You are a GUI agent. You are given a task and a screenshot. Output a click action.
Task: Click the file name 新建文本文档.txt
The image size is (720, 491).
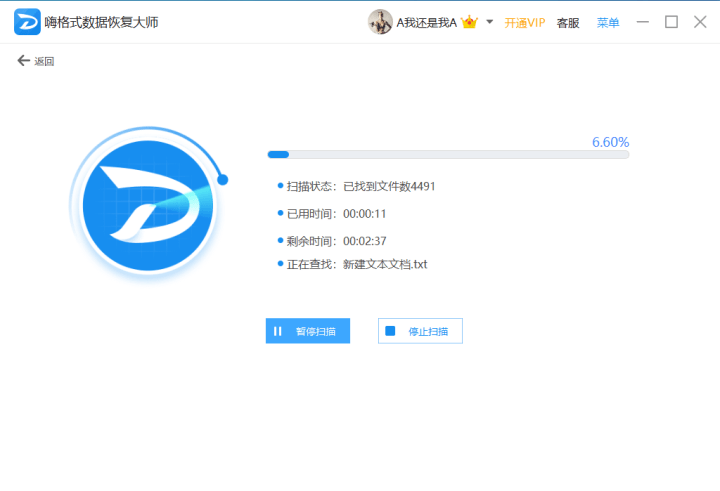[x=385, y=264]
